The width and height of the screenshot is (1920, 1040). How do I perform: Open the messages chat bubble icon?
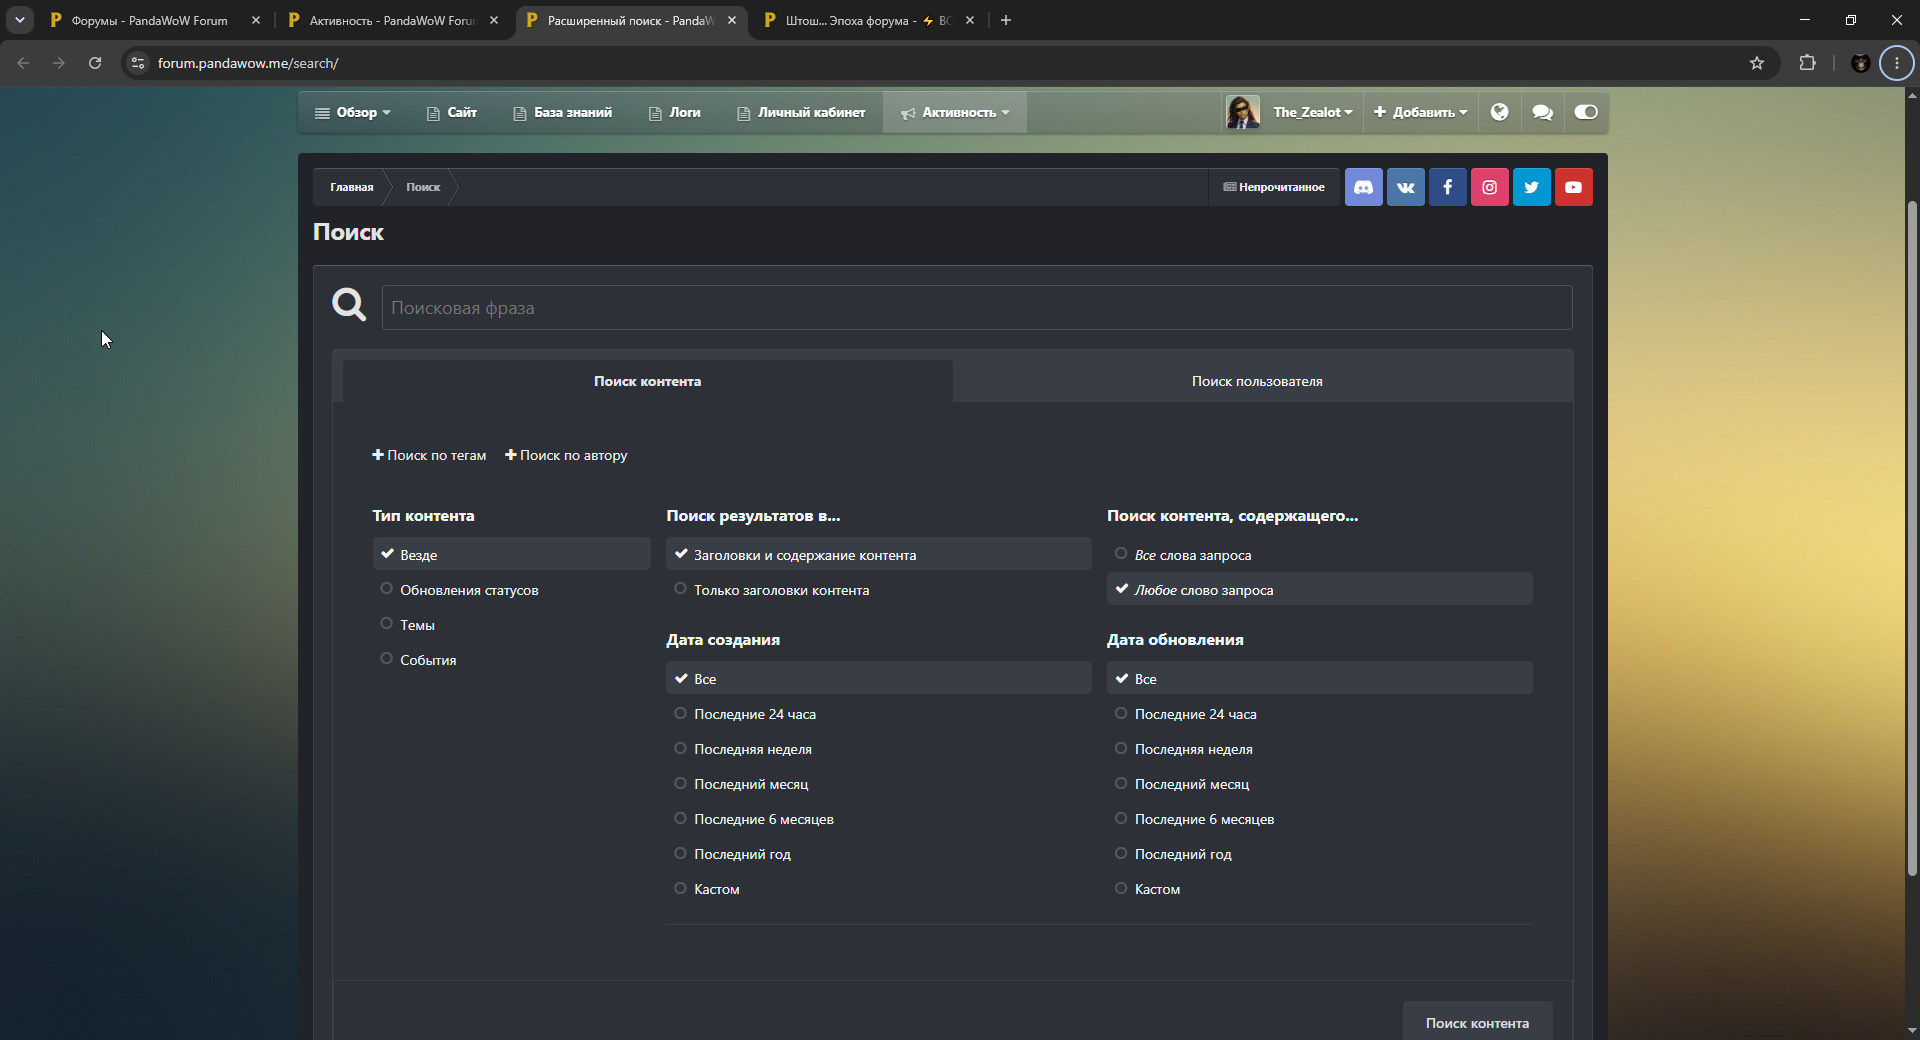(x=1542, y=112)
